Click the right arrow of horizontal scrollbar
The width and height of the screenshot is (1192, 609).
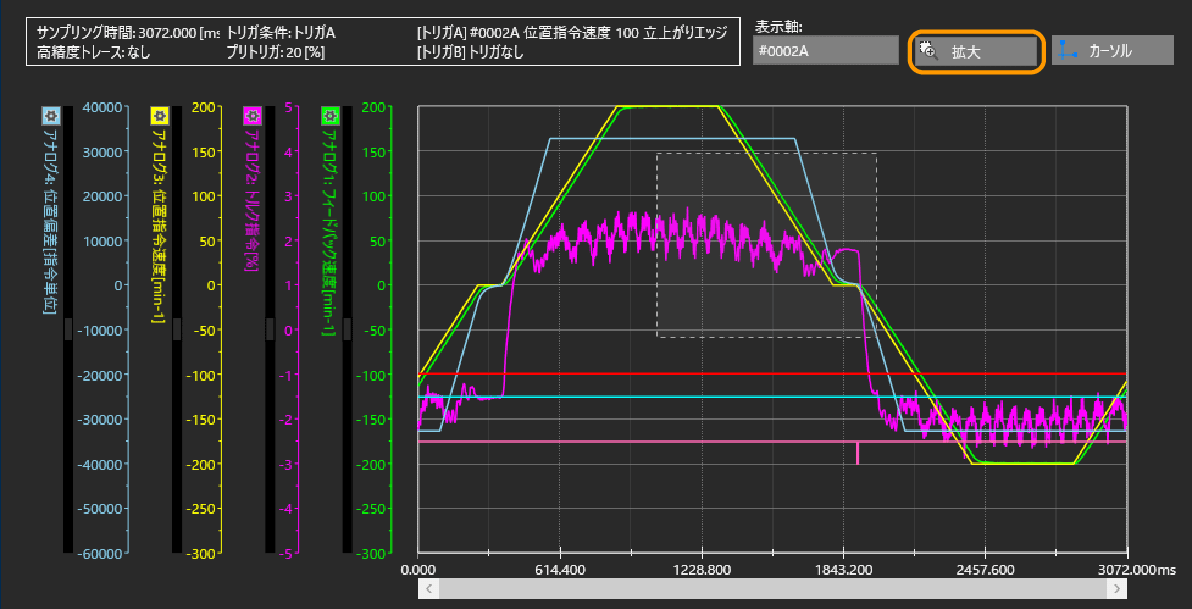(x=1117, y=589)
